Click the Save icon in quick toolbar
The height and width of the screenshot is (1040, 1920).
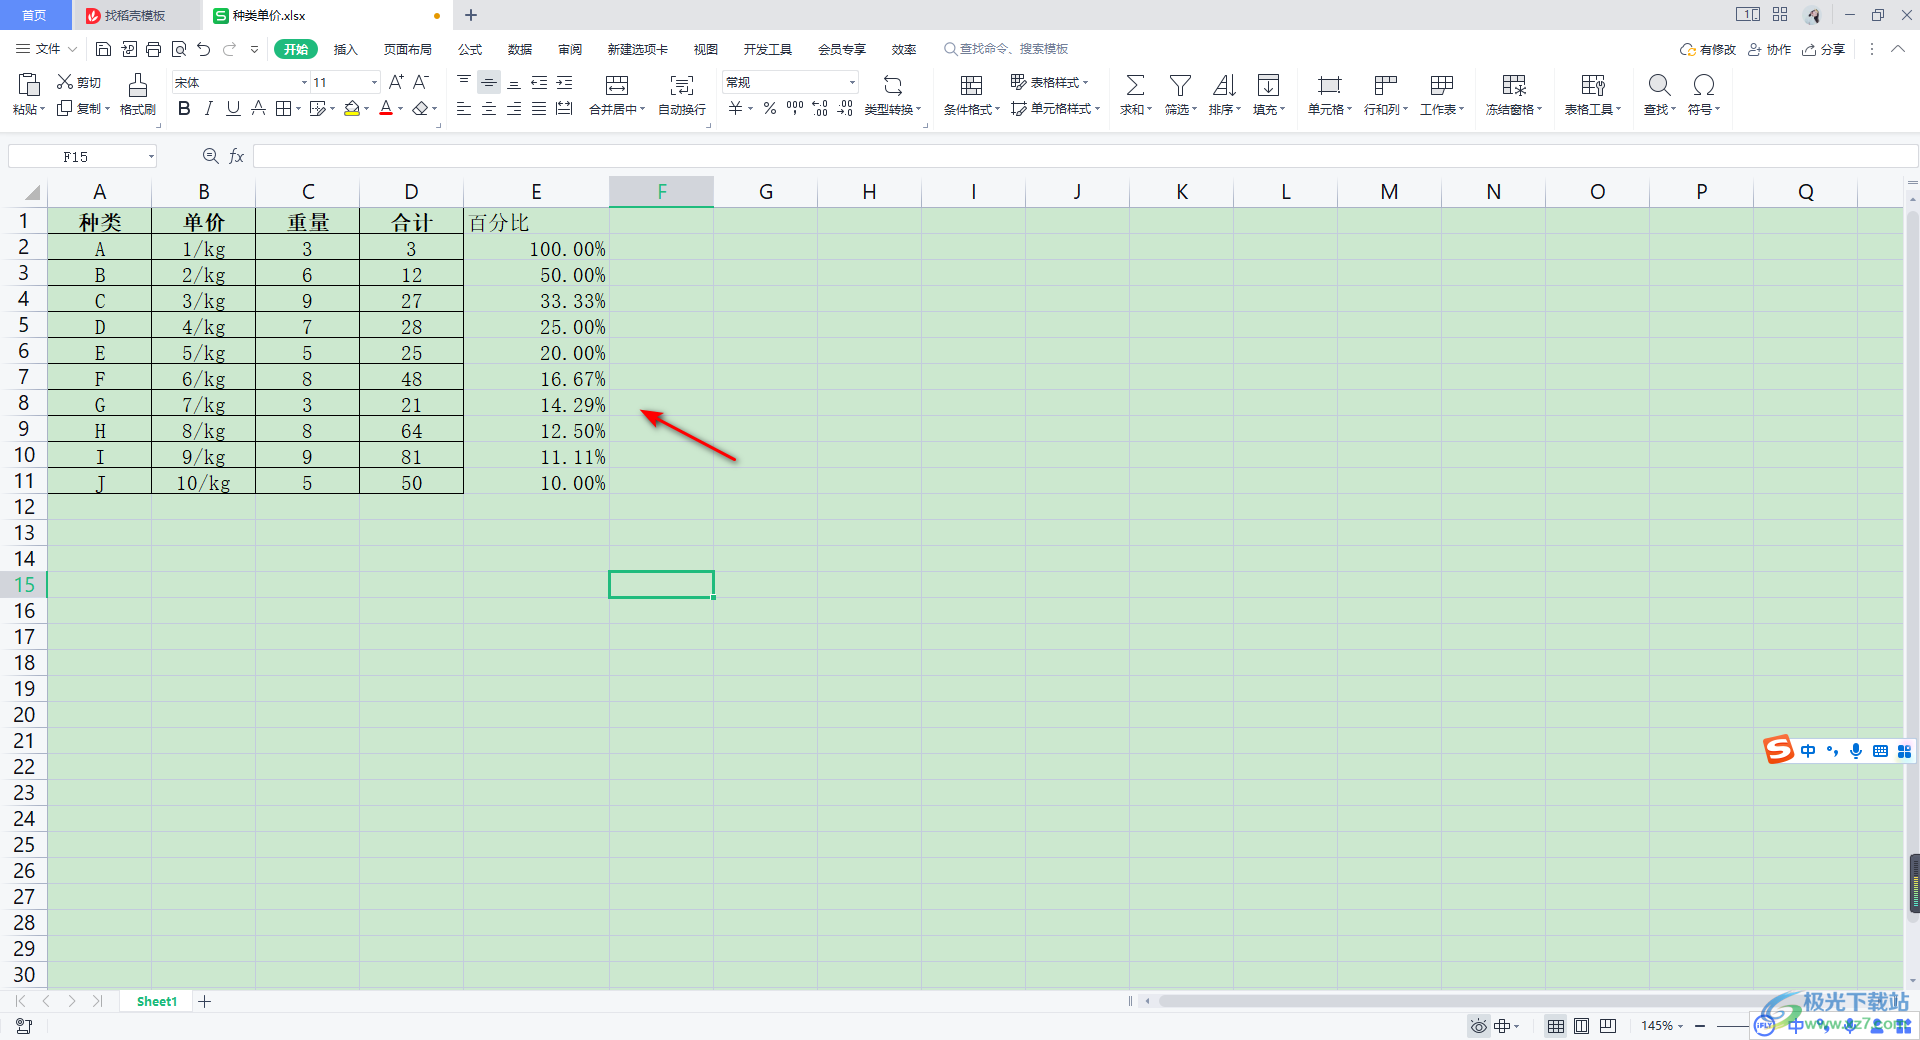103,49
